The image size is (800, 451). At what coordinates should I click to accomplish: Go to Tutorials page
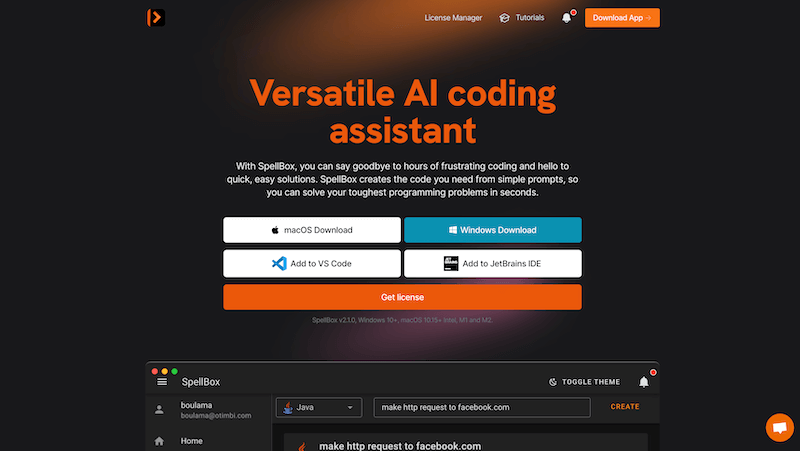click(x=530, y=18)
